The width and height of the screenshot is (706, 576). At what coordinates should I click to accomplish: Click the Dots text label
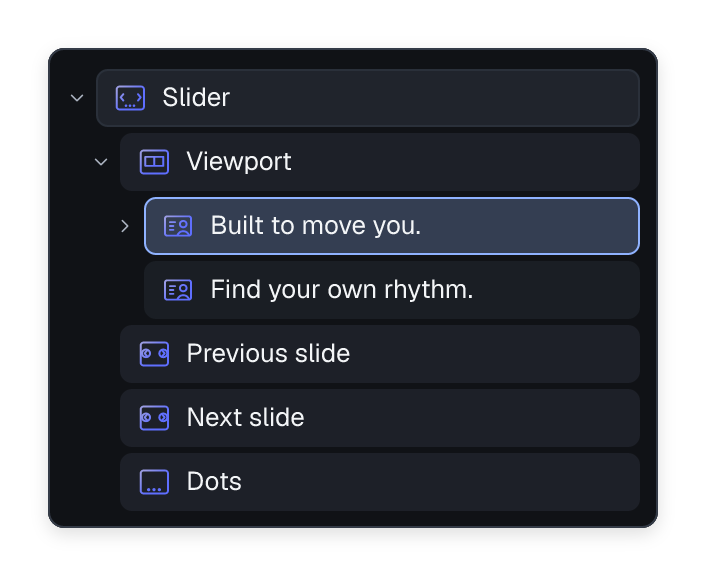(x=214, y=481)
